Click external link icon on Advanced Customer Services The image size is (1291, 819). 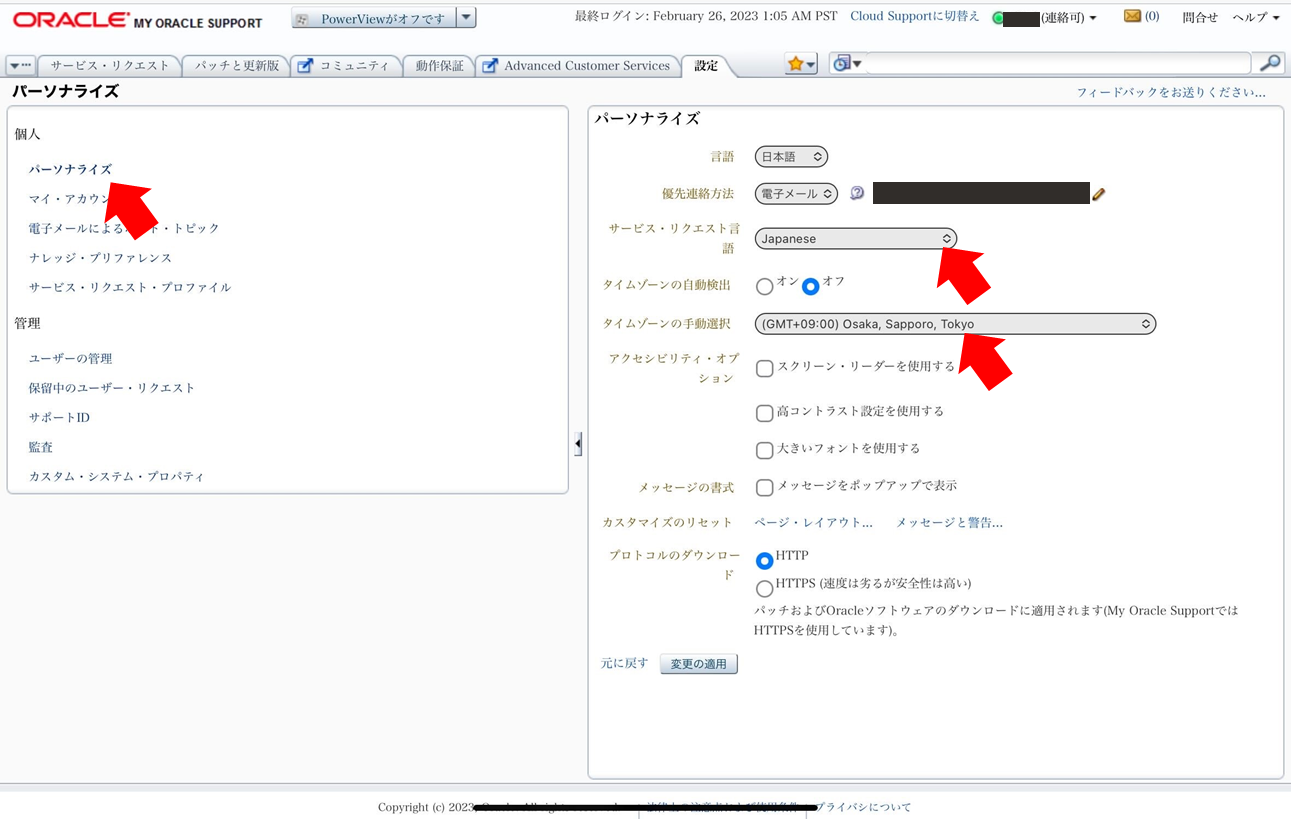(x=490, y=66)
